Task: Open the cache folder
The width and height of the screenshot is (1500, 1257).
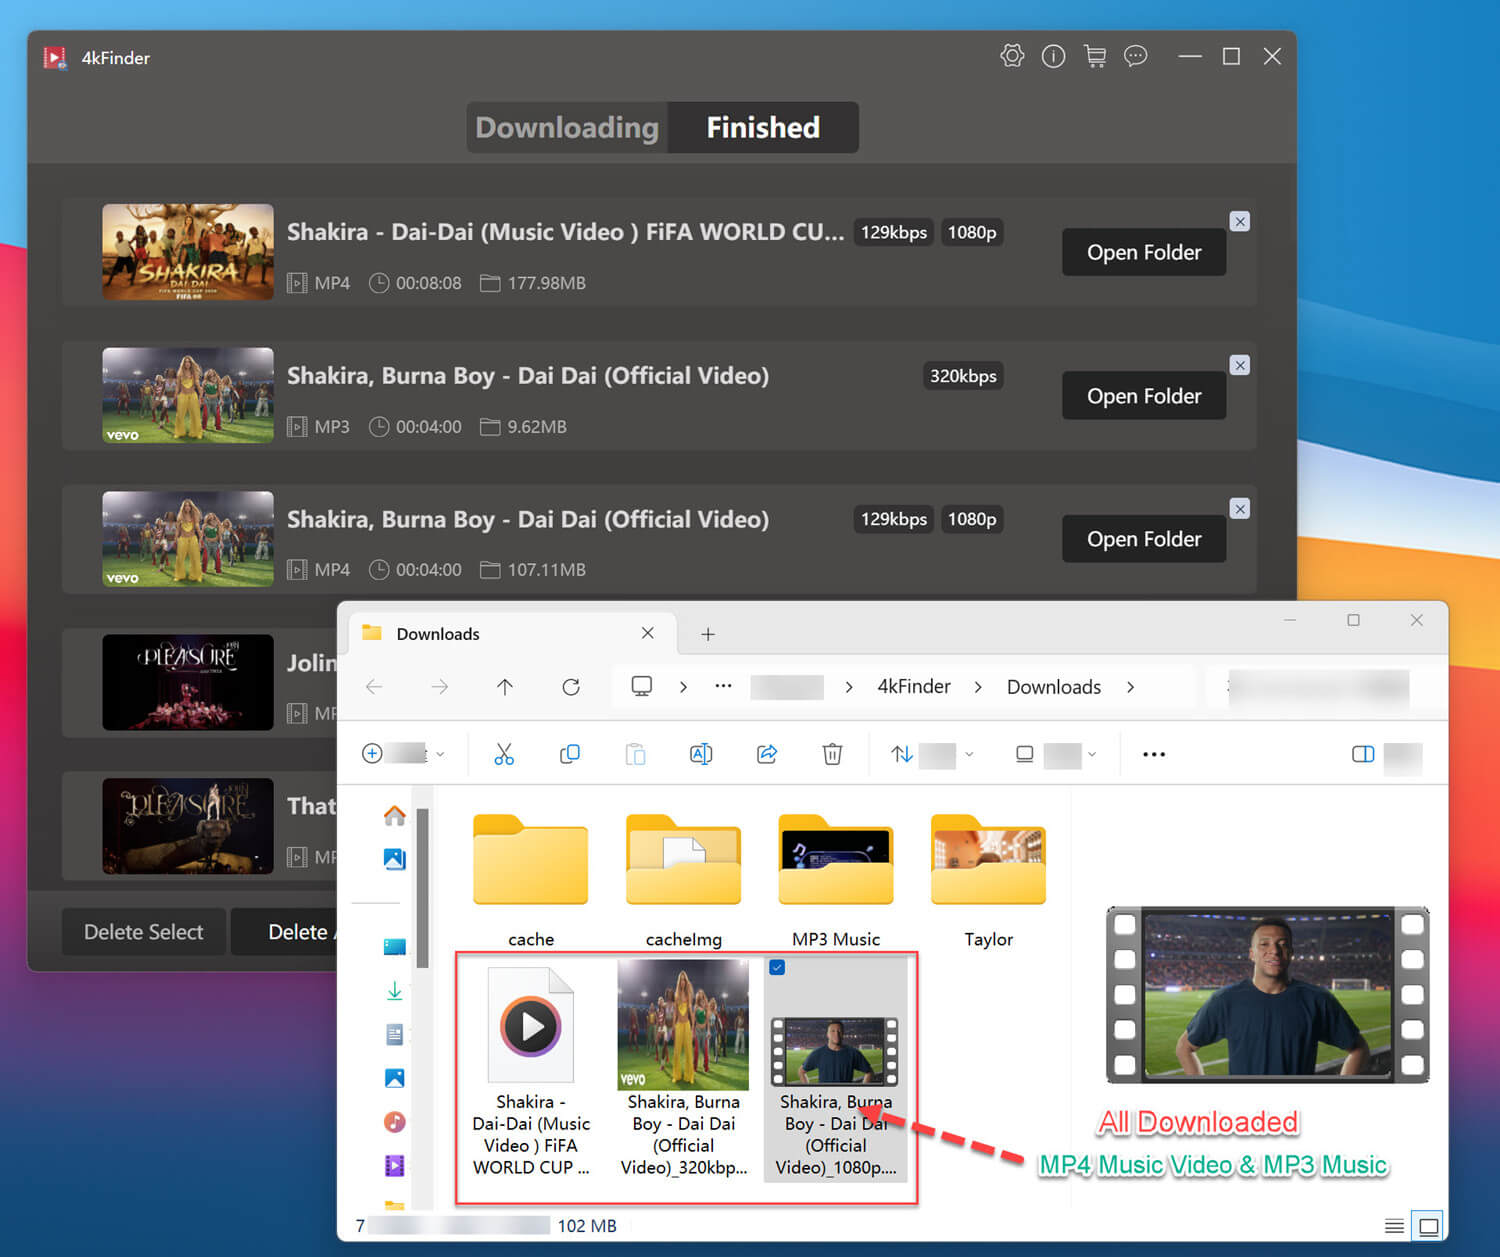Action: (531, 880)
